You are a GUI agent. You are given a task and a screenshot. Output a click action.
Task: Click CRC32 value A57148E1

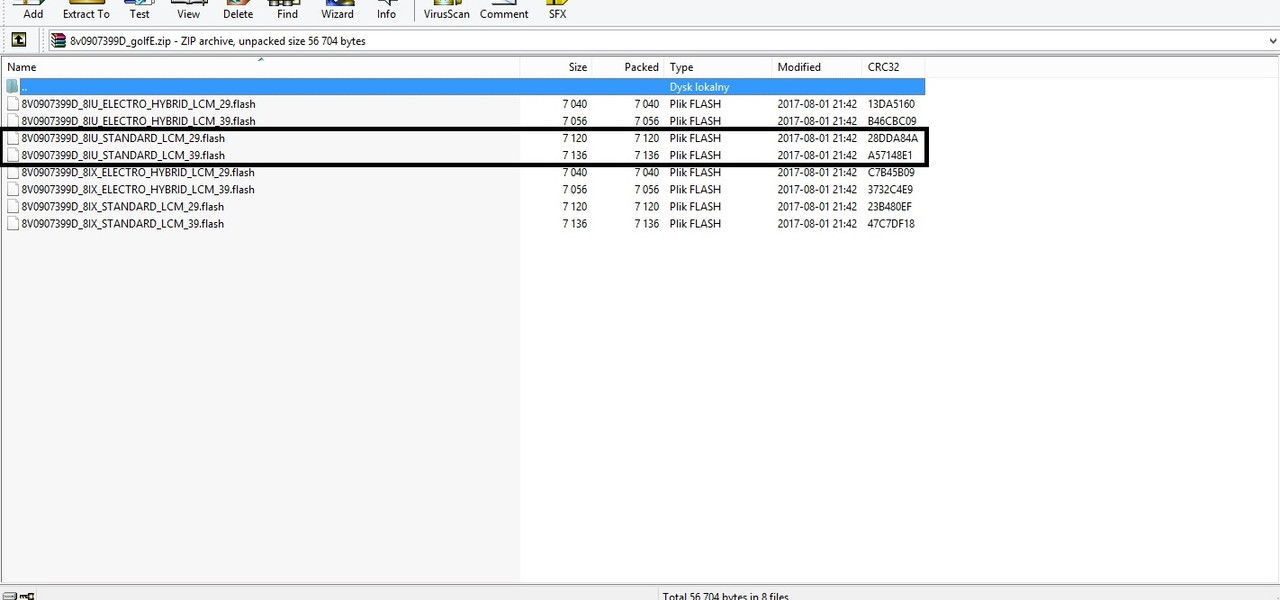pos(890,155)
